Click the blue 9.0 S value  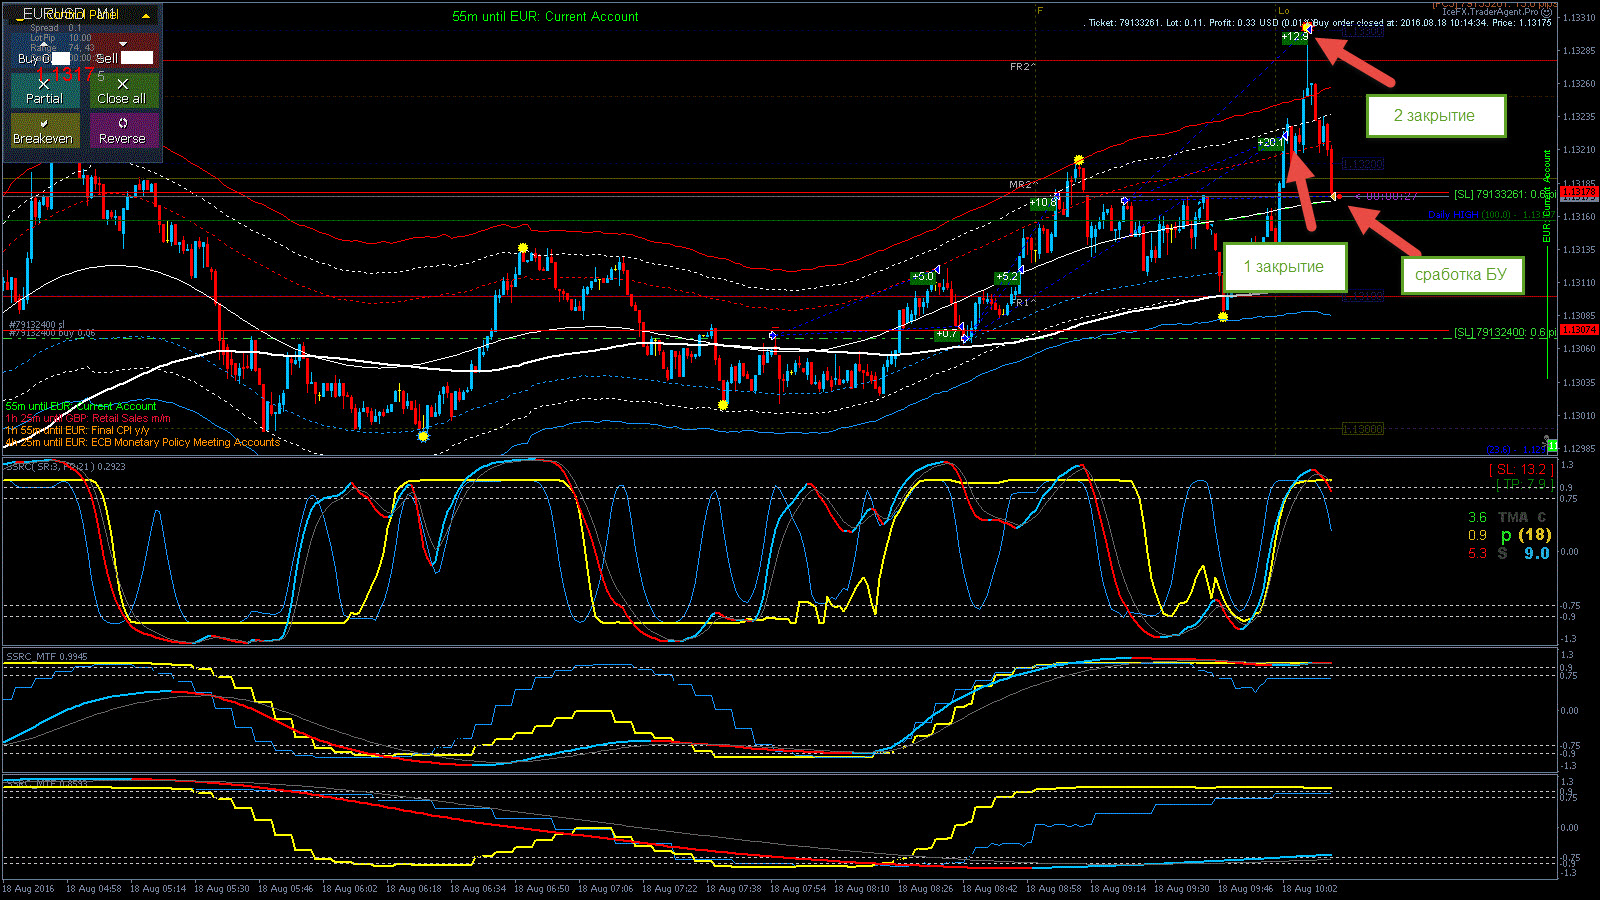point(1537,553)
